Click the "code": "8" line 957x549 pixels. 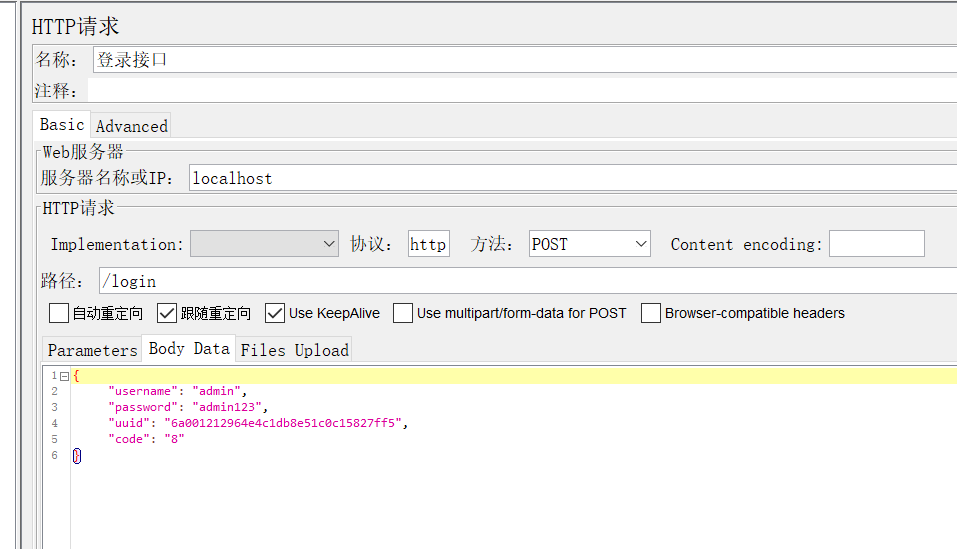pos(146,439)
